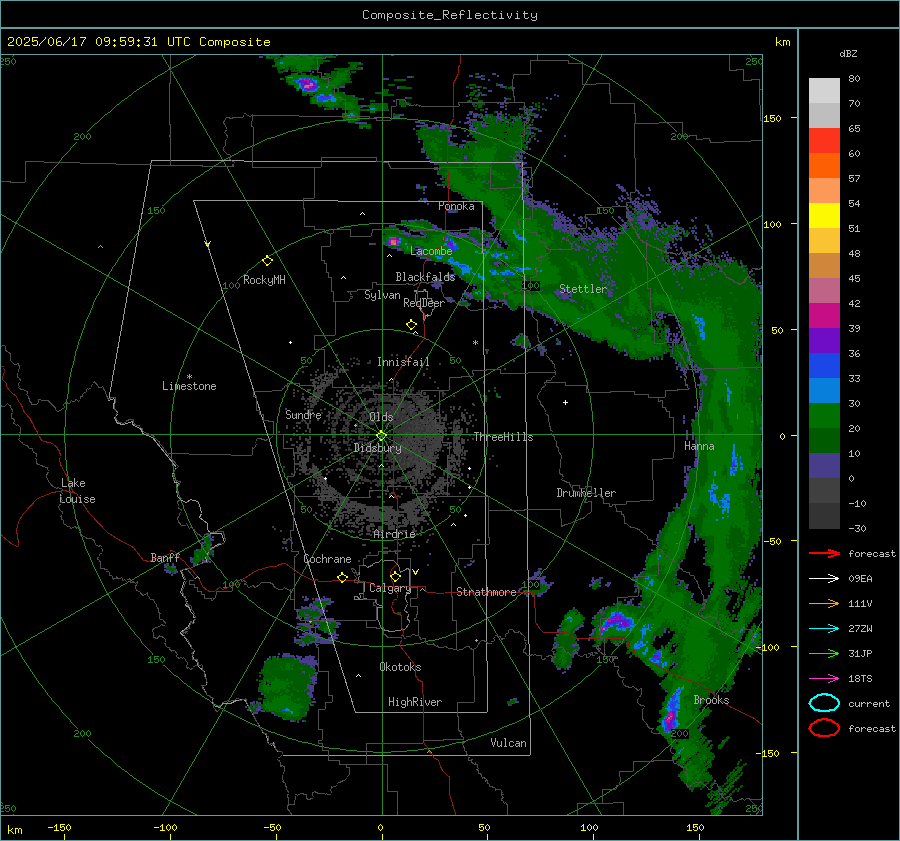Click the 150 tick on right vertical axis

772,118
